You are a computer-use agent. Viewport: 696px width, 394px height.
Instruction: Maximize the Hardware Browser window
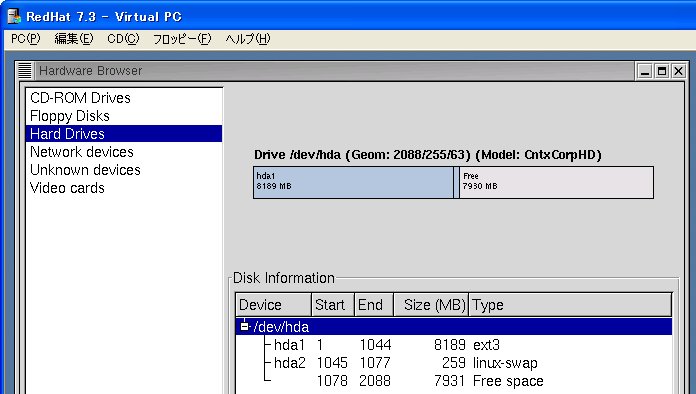coord(662,71)
